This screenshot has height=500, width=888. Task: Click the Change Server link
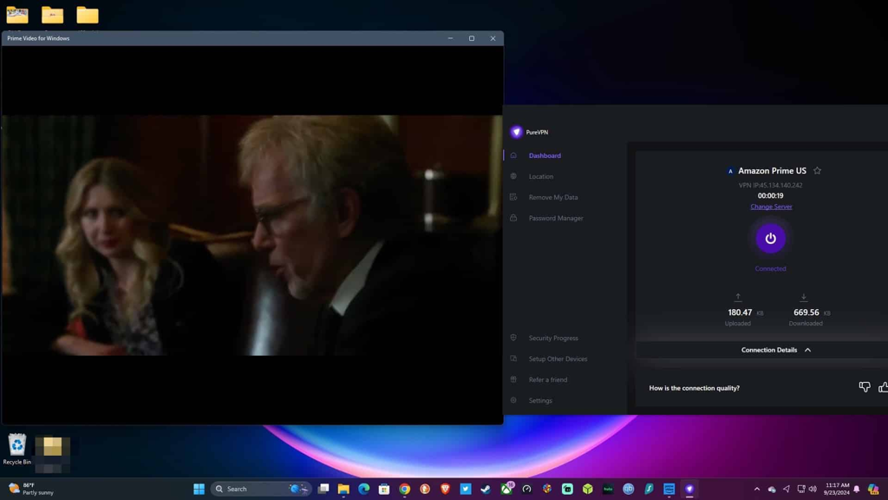pos(771,207)
